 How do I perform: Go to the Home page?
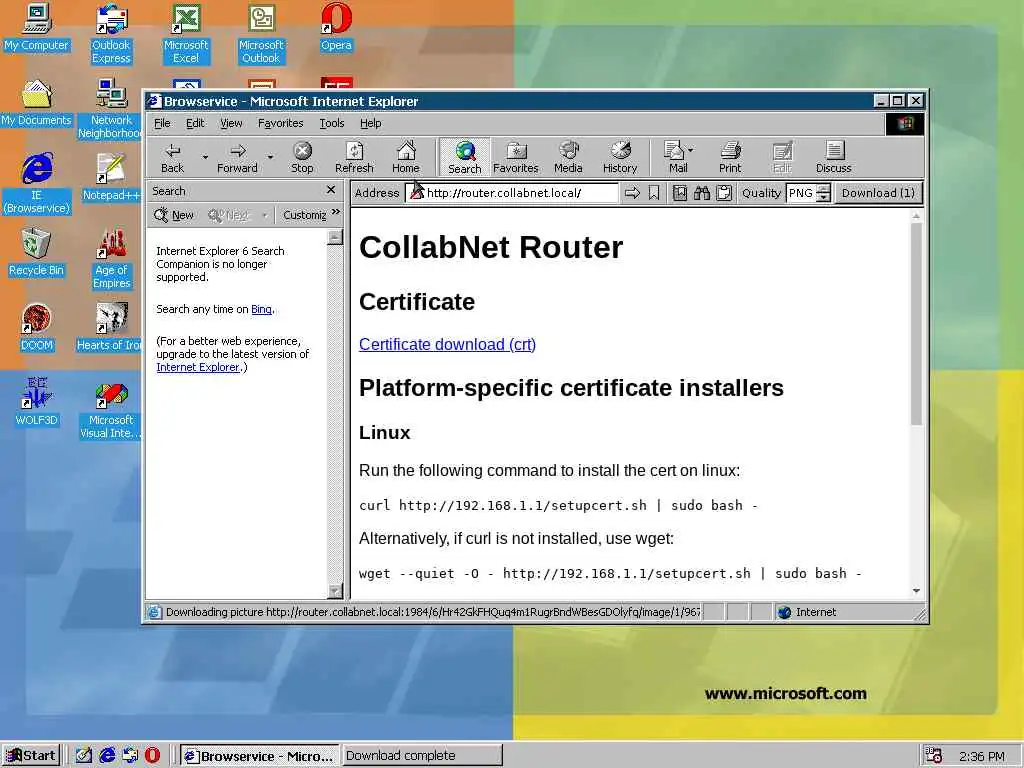(406, 158)
